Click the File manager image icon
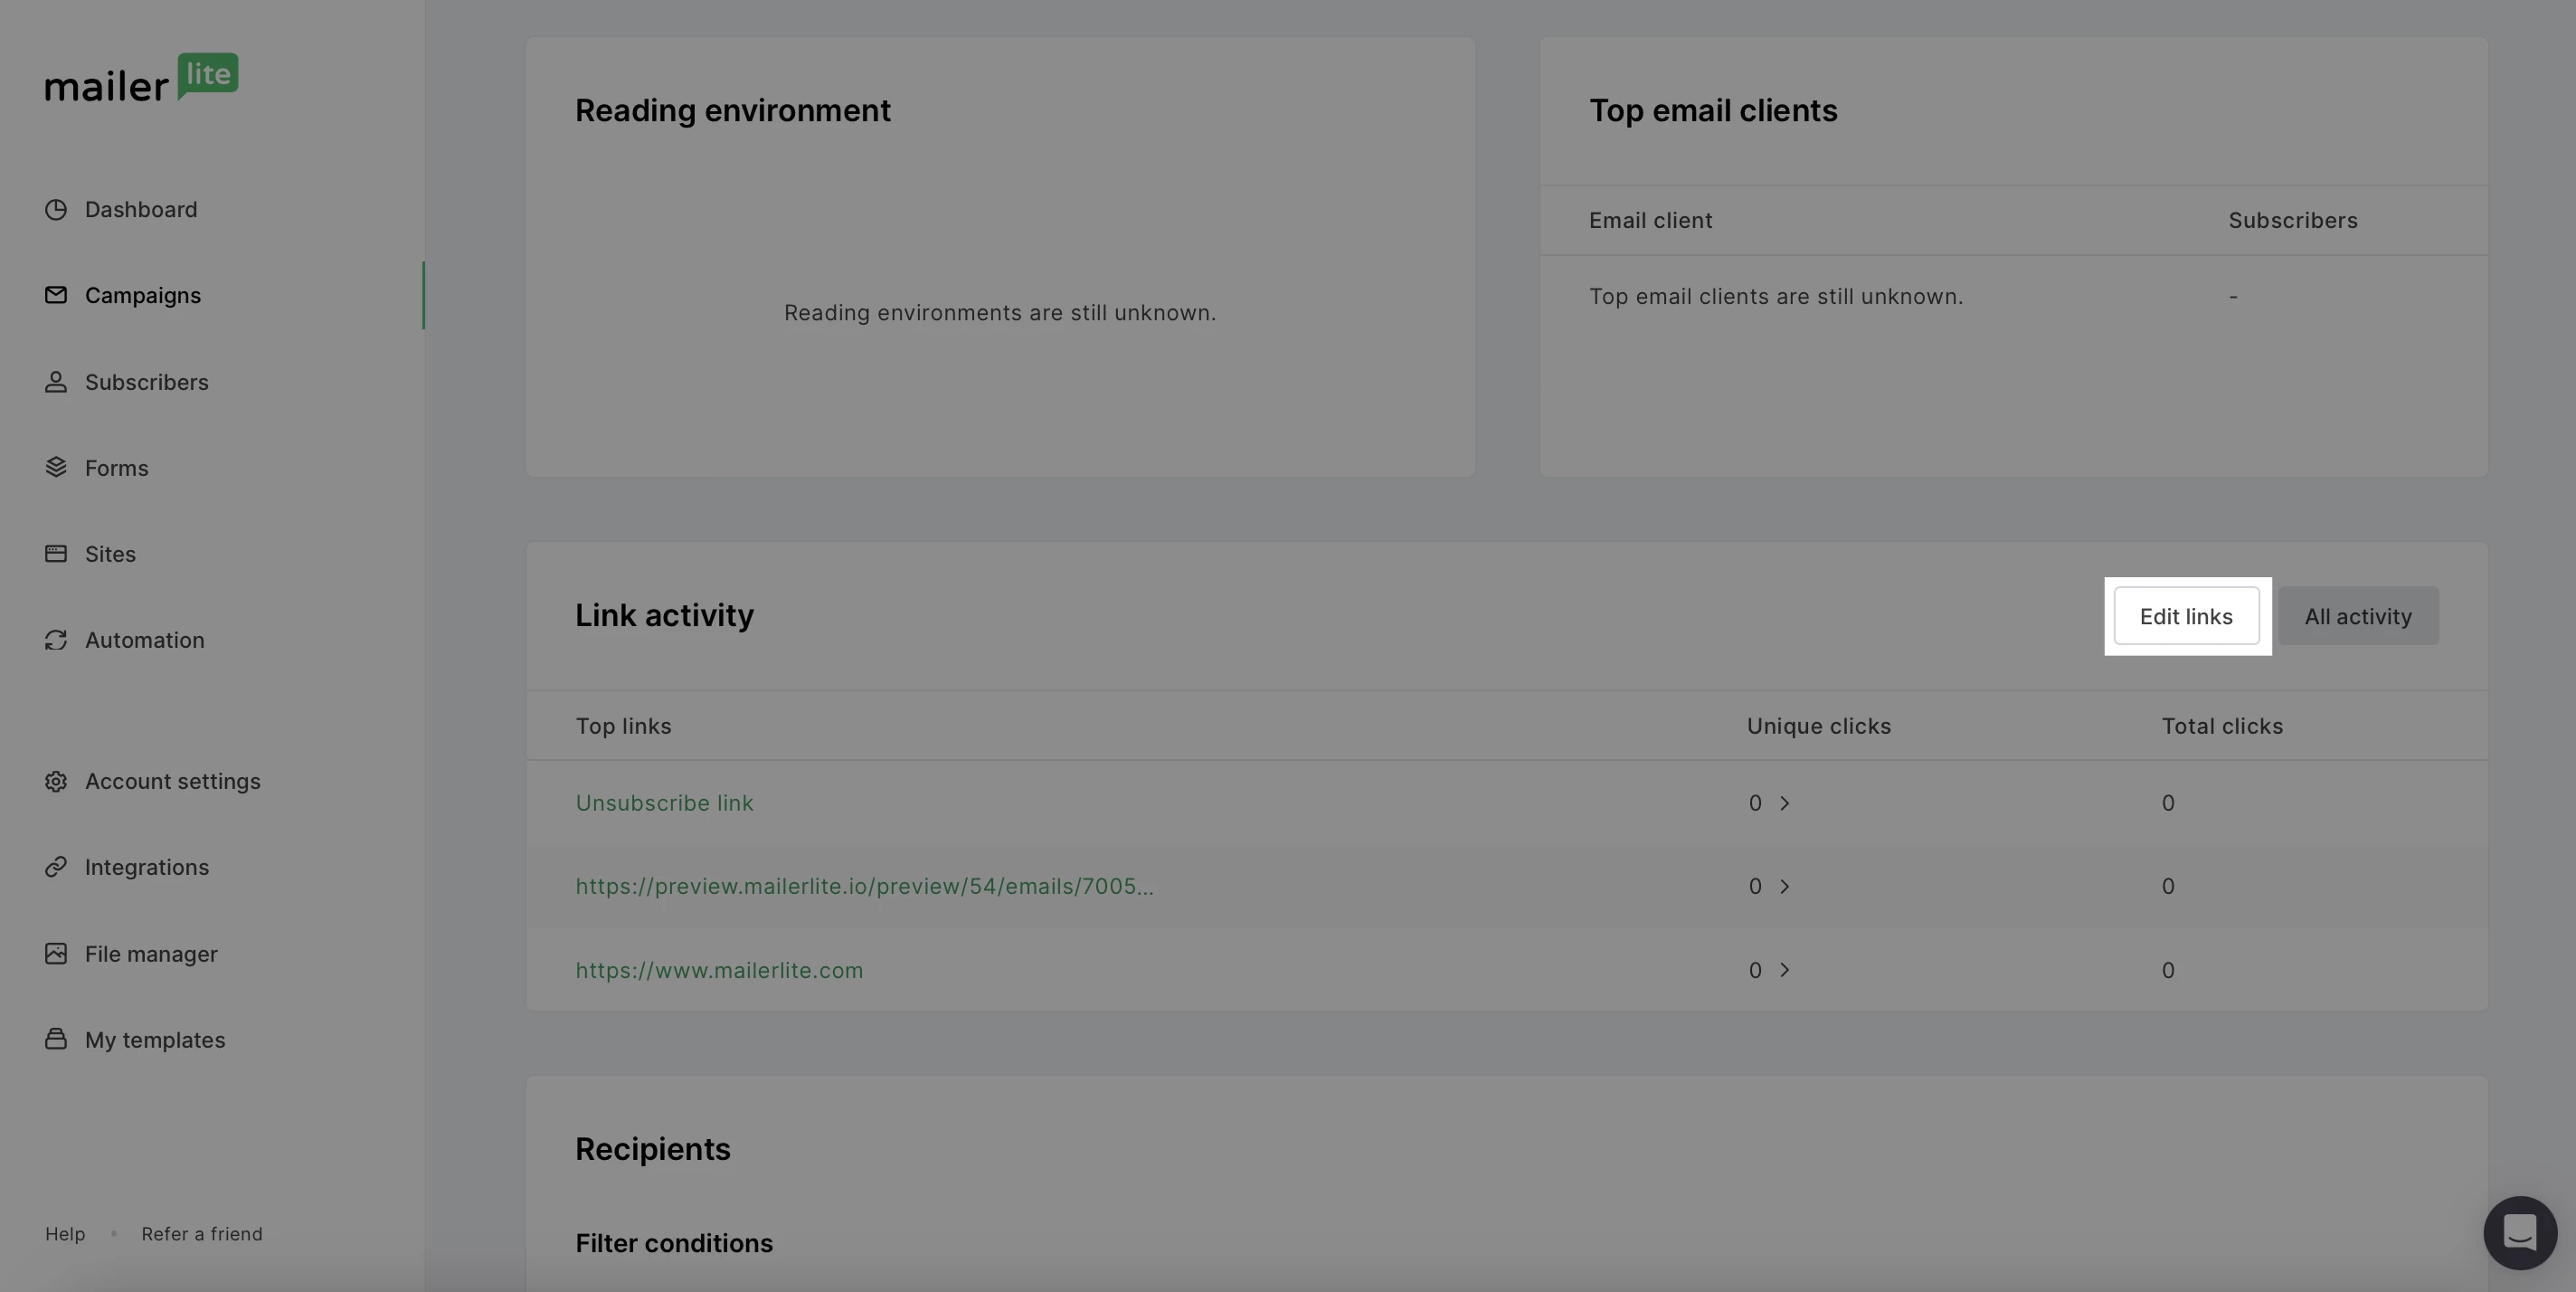Screen dimensions: 2576x1292 click(56, 954)
